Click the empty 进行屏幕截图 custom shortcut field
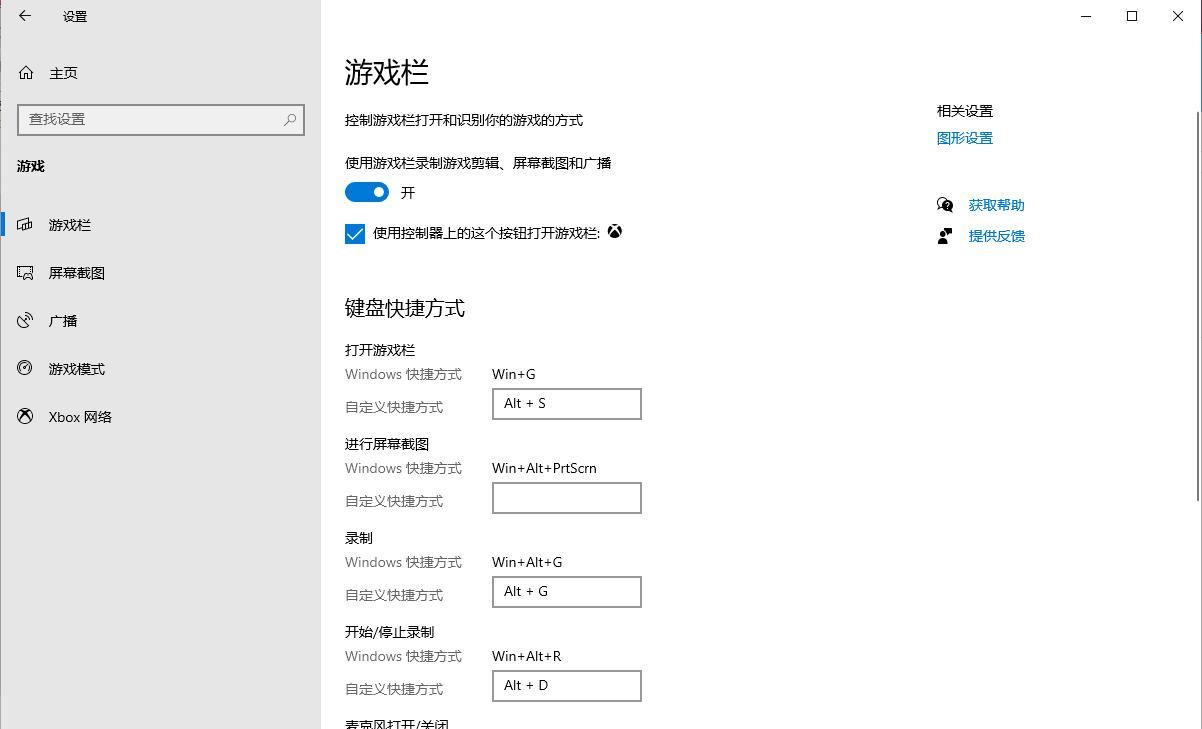The width and height of the screenshot is (1202, 729). tap(566, 498)
